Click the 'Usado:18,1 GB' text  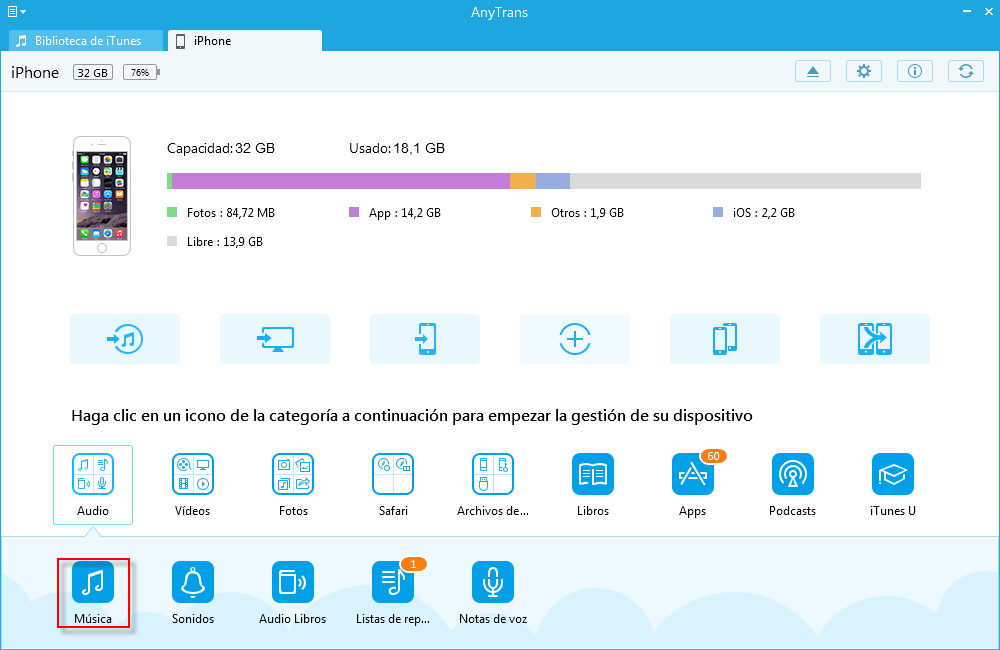point(397,148)
